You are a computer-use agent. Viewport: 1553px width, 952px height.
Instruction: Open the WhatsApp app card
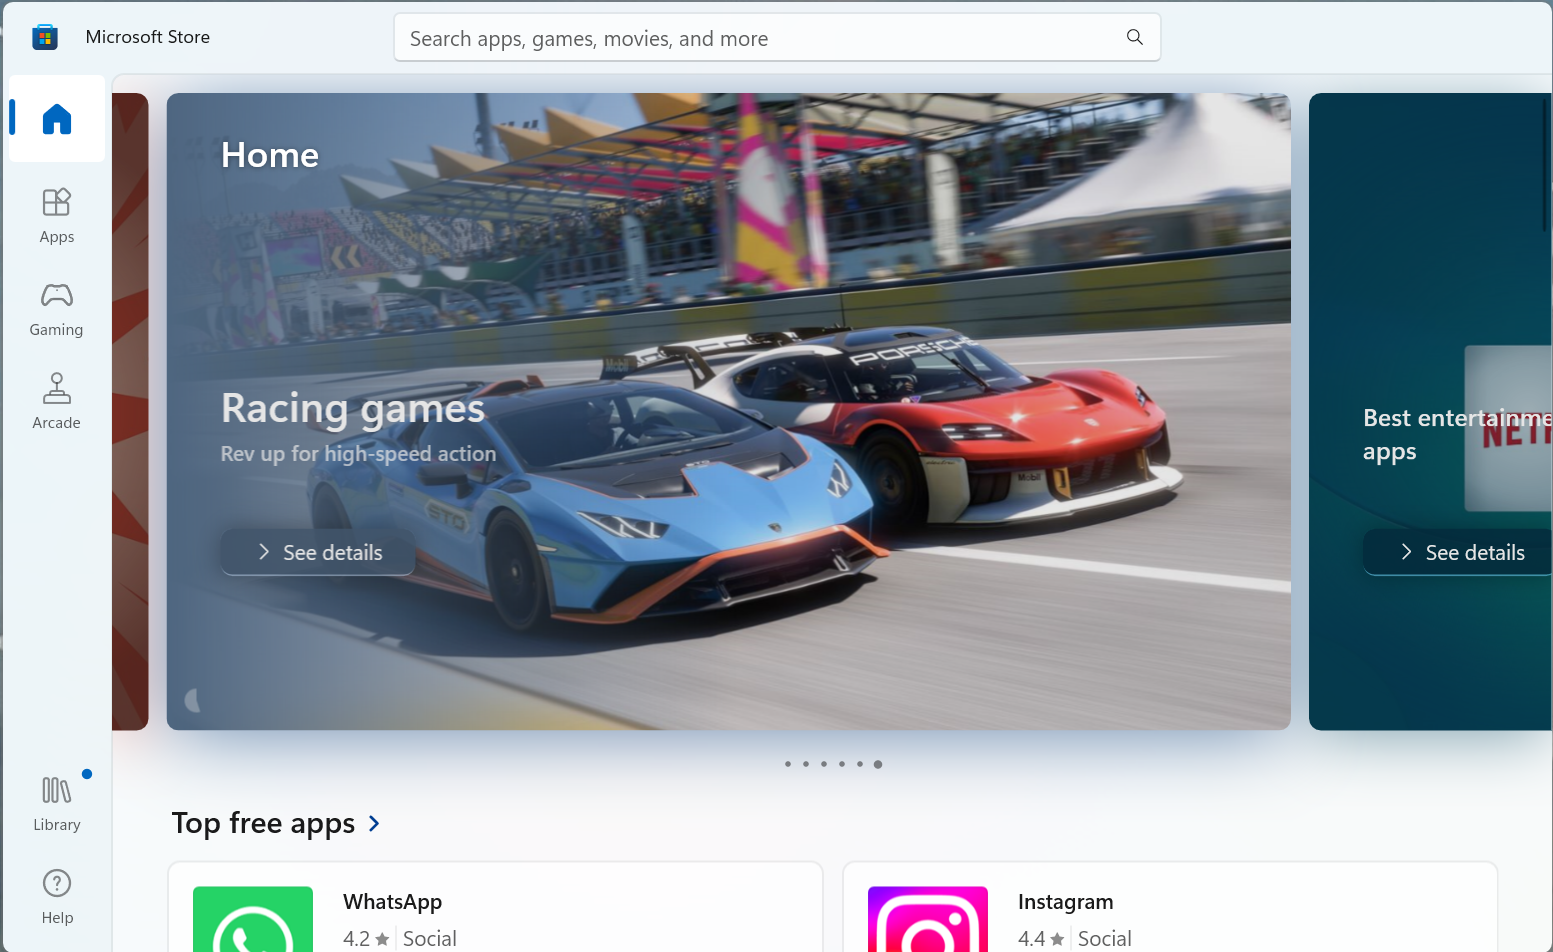pos(495,908)
